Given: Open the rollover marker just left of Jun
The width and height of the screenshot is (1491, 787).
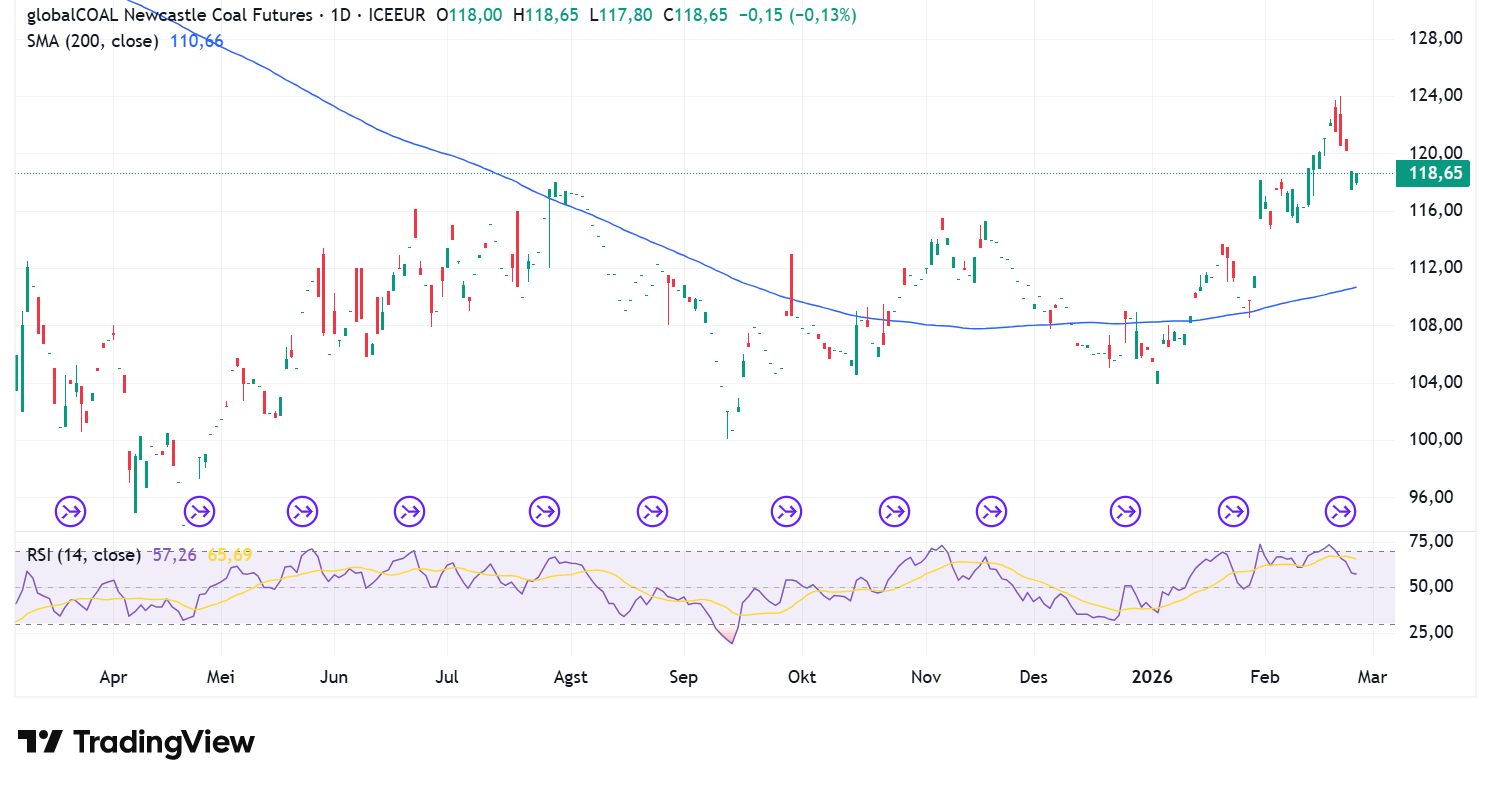Looking at the screenshot, I should click(x=302, y=512).
